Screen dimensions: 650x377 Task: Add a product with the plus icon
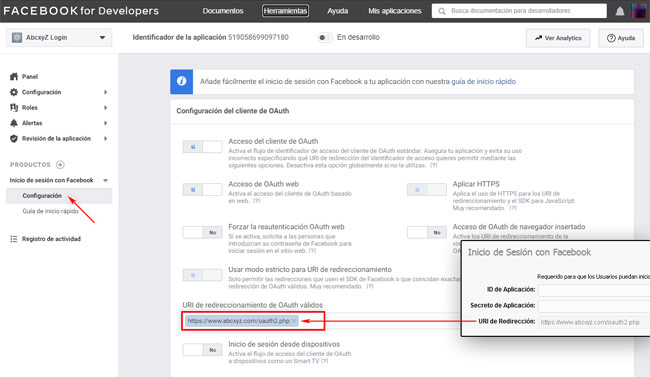click(x=60, y=165)
